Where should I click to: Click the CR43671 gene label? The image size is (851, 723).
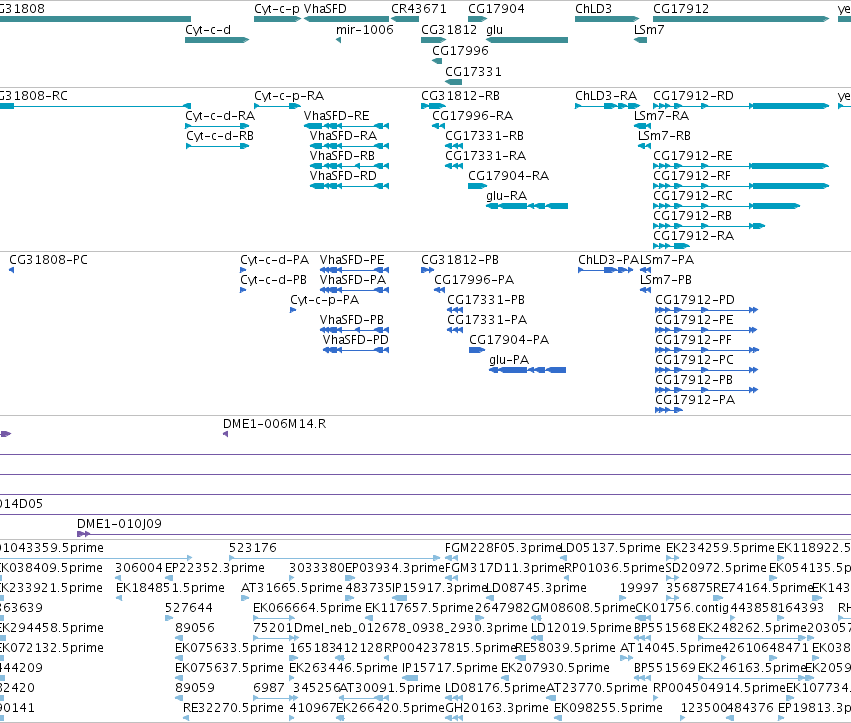419,9
